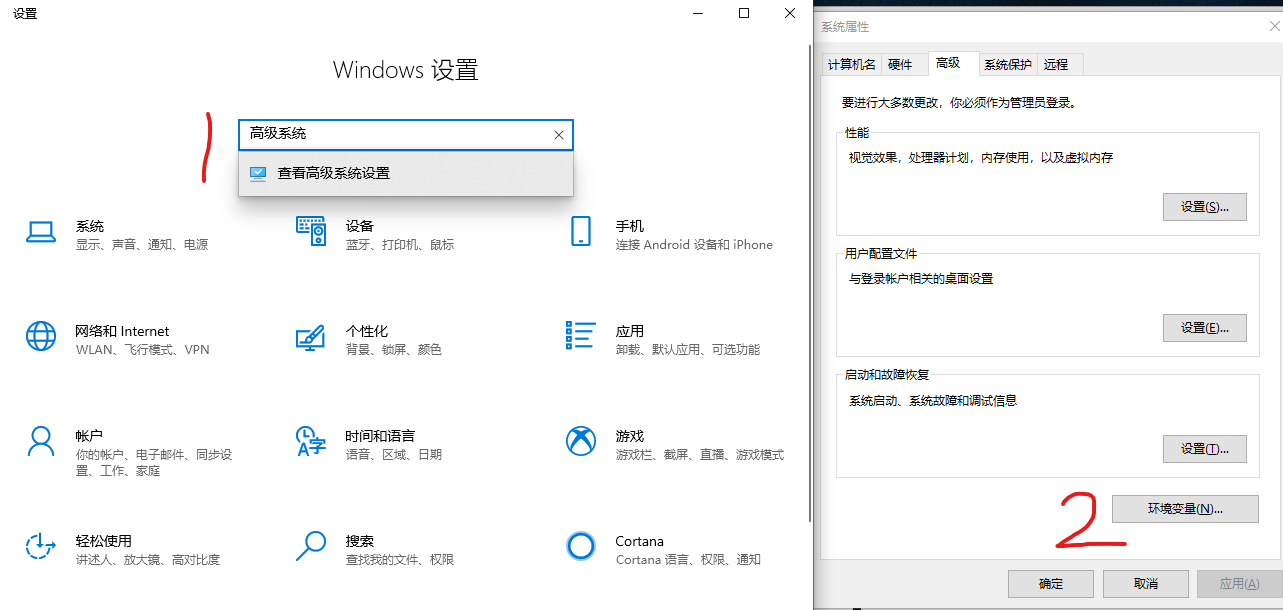The width and height of the screenshot is (1283, 610).
Task: Maximize the Settings window
Action: [x=744, y=13]
